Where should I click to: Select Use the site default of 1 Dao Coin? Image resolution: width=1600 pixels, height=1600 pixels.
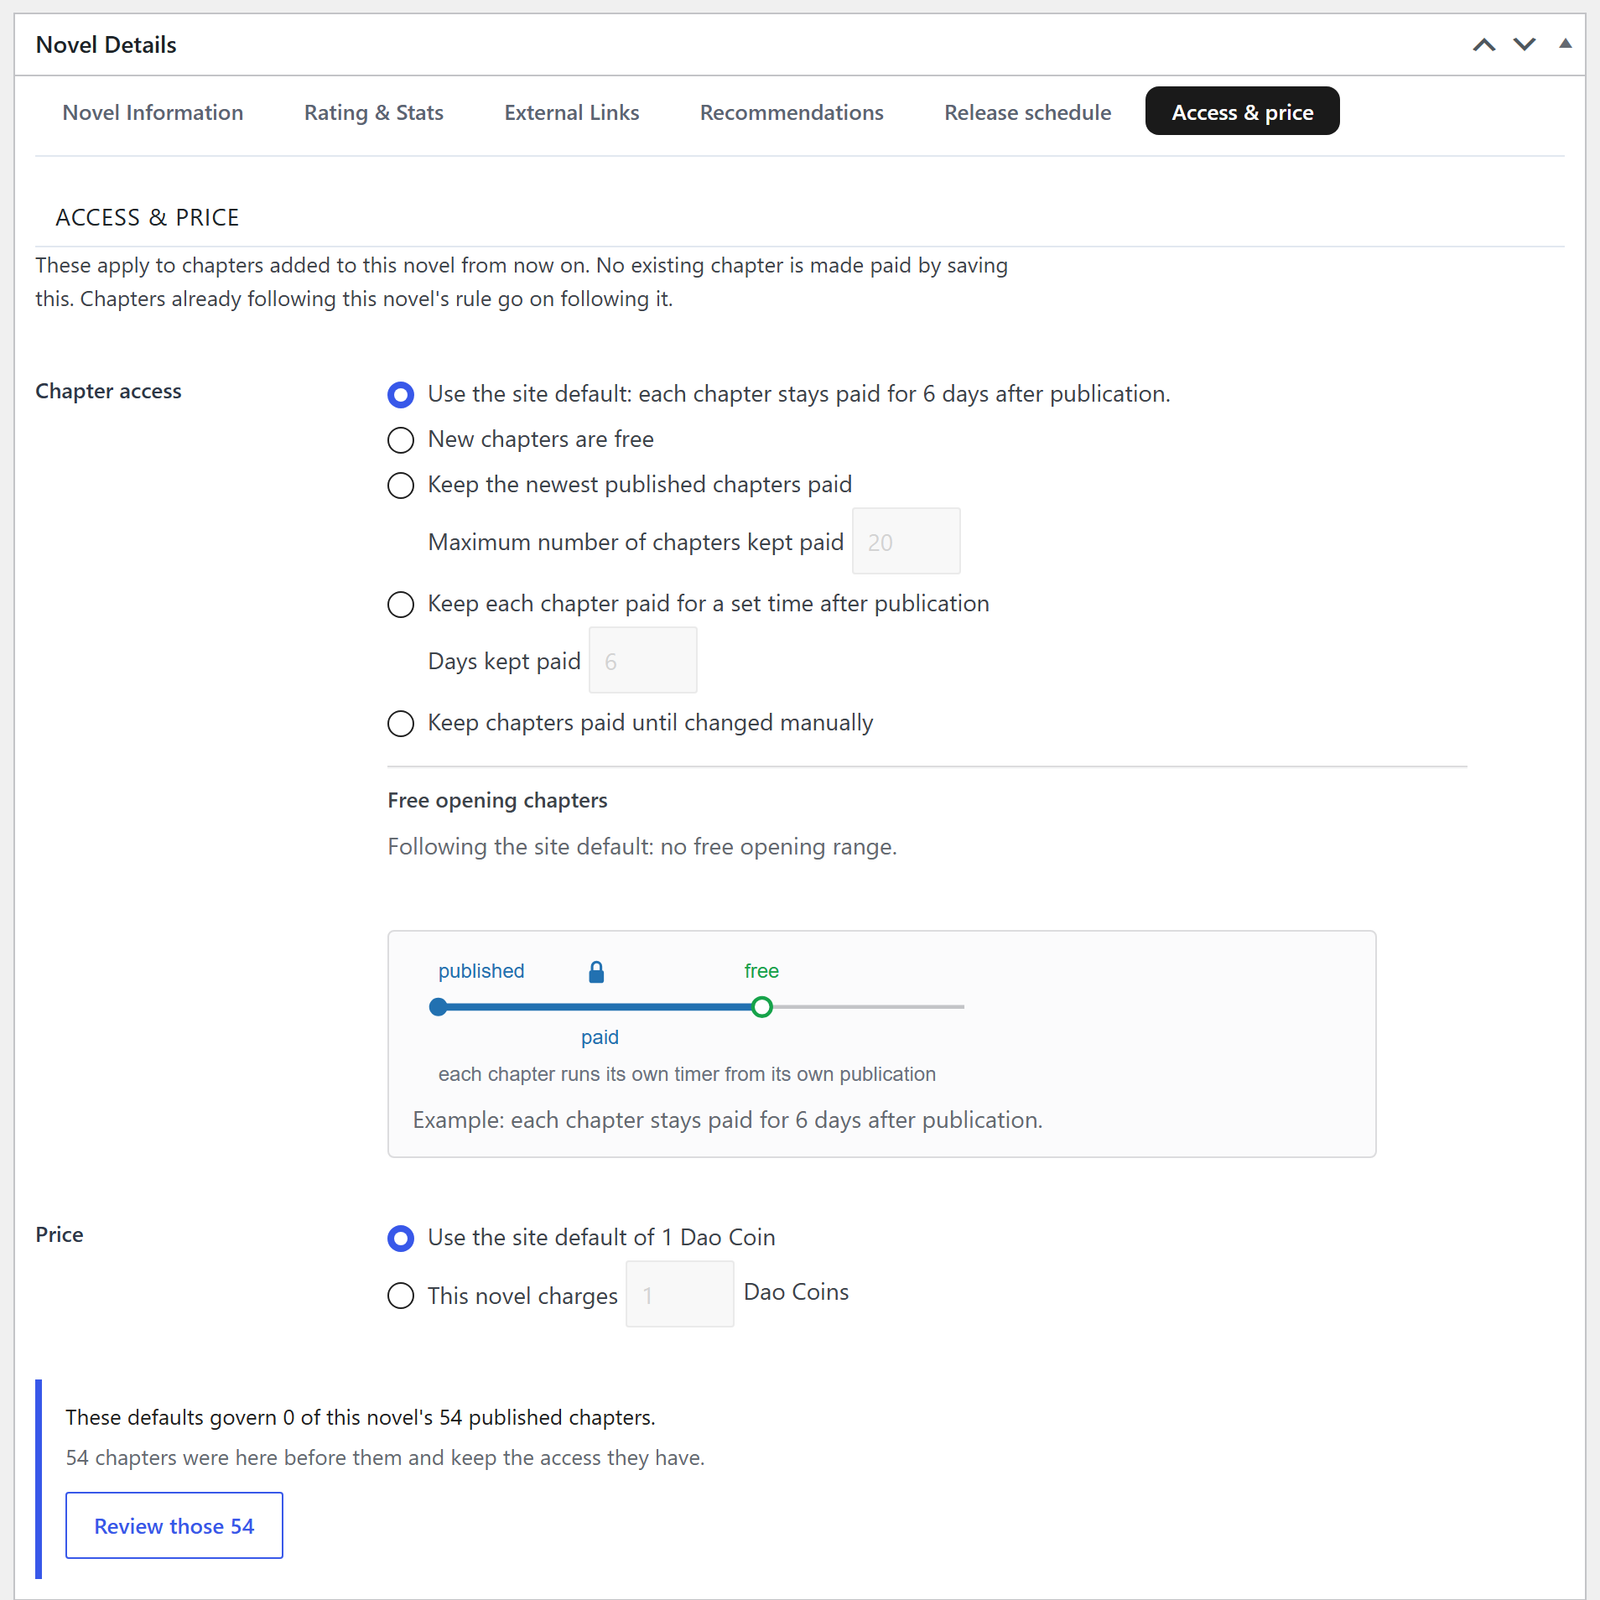[401, 1238]
